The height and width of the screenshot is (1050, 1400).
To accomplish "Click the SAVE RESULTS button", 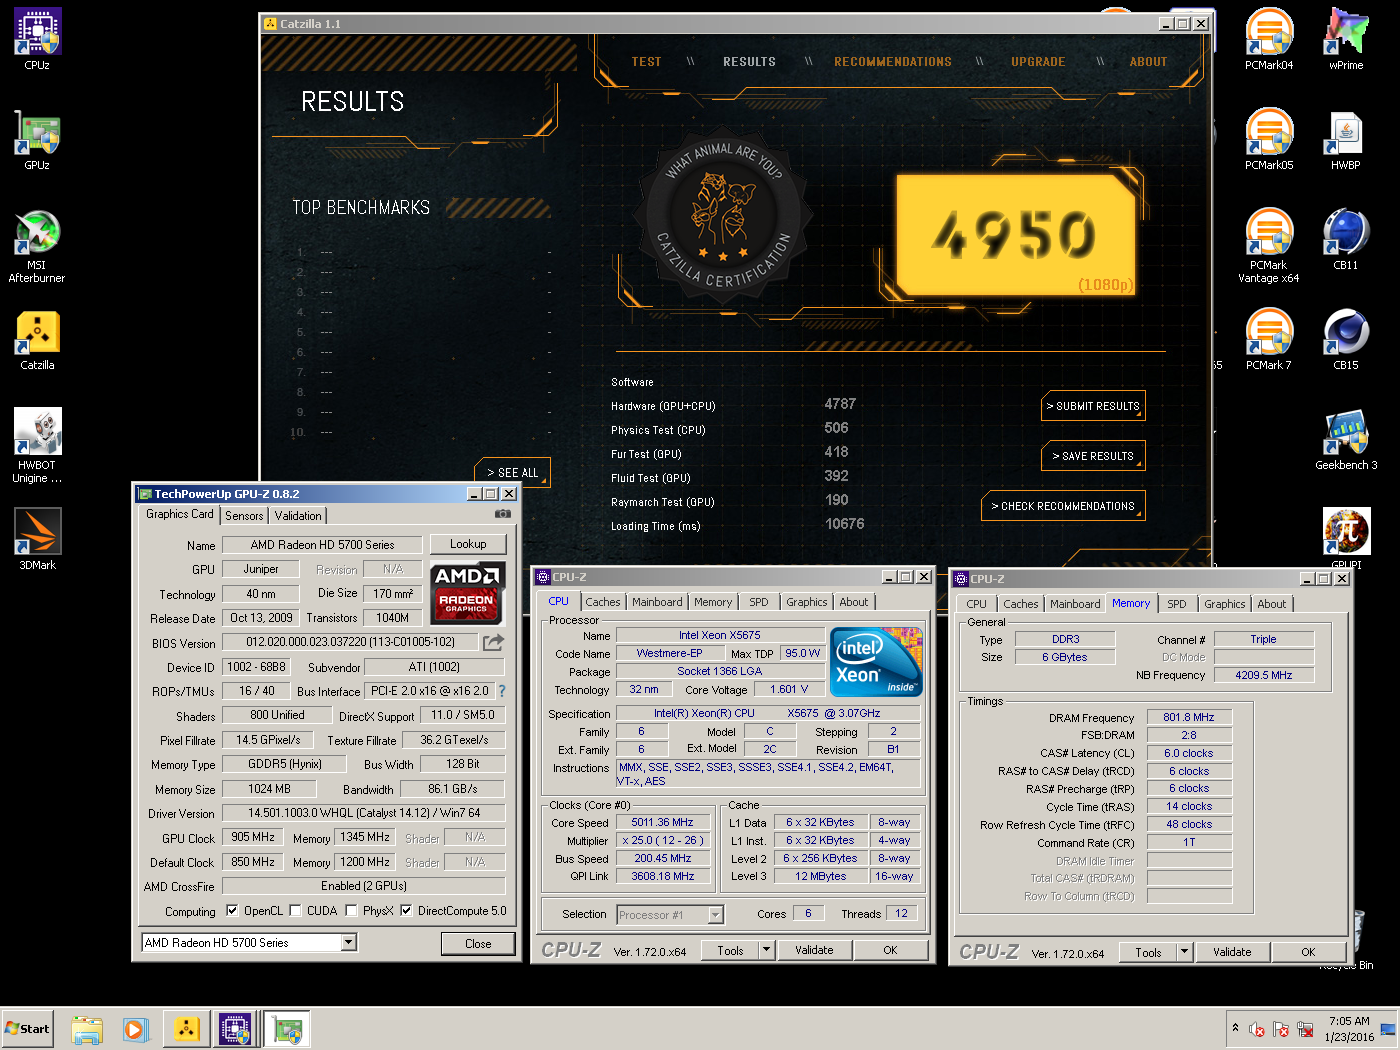I will [1093, 456].
